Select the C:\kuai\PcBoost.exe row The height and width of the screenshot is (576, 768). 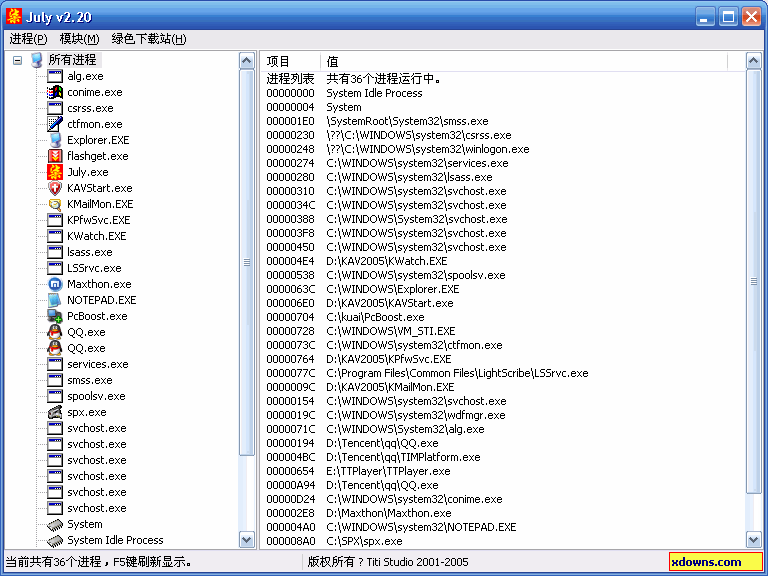click(503, 317)
